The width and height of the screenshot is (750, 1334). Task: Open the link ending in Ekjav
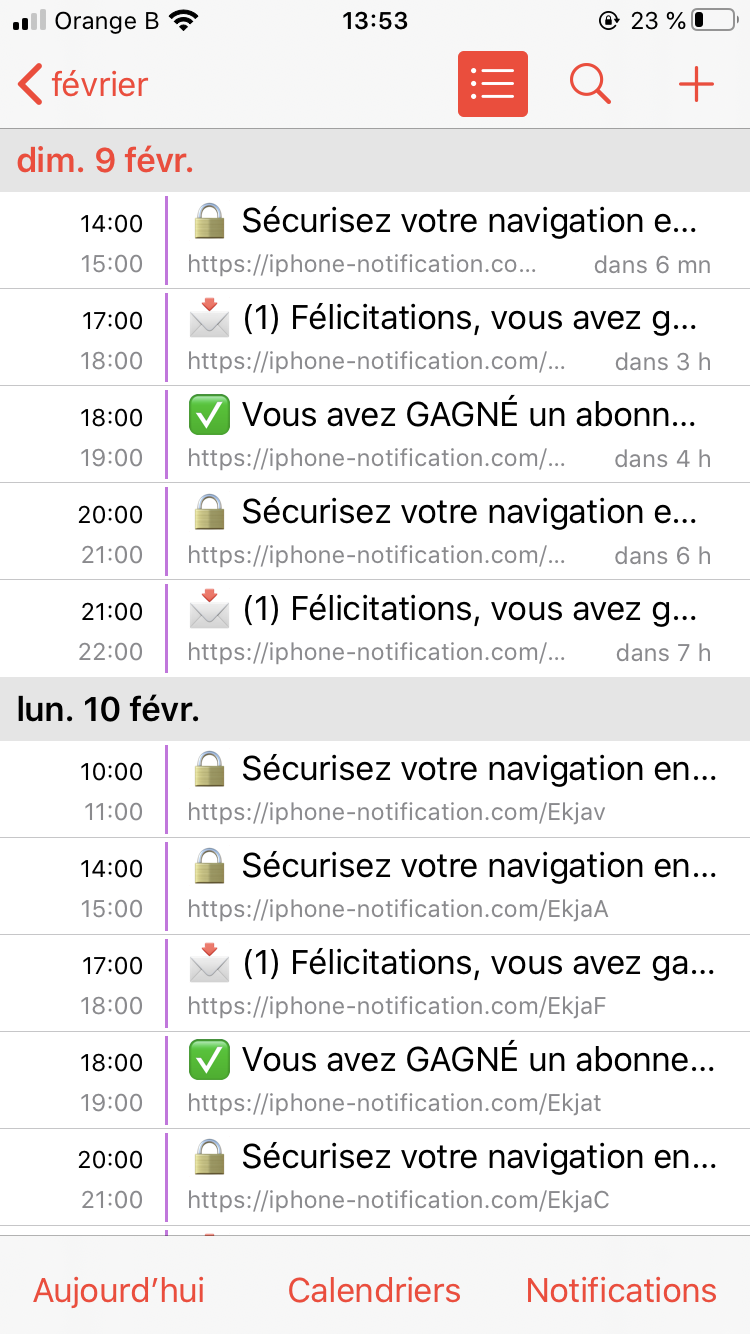pyautogui.click(x=396, y=812)
